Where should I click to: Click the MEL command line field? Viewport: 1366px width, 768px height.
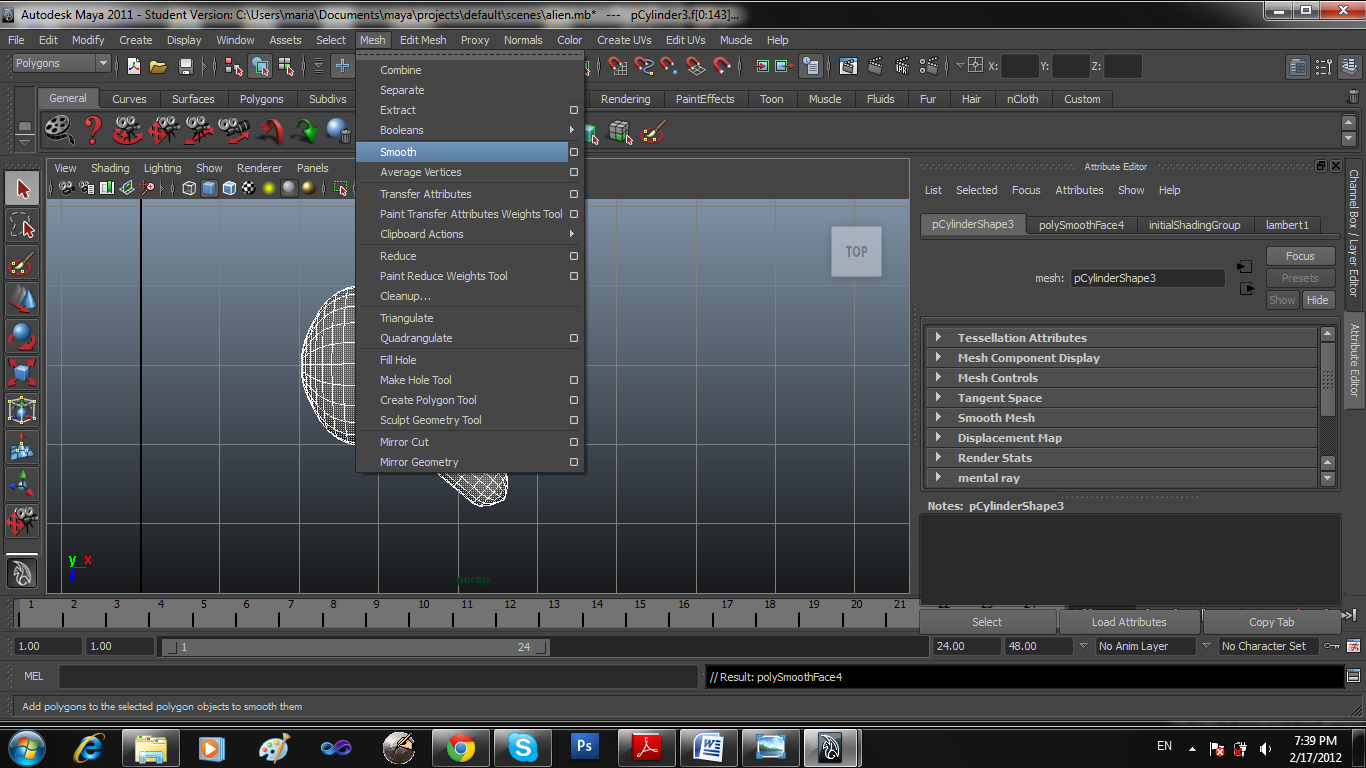click(378, 677)
